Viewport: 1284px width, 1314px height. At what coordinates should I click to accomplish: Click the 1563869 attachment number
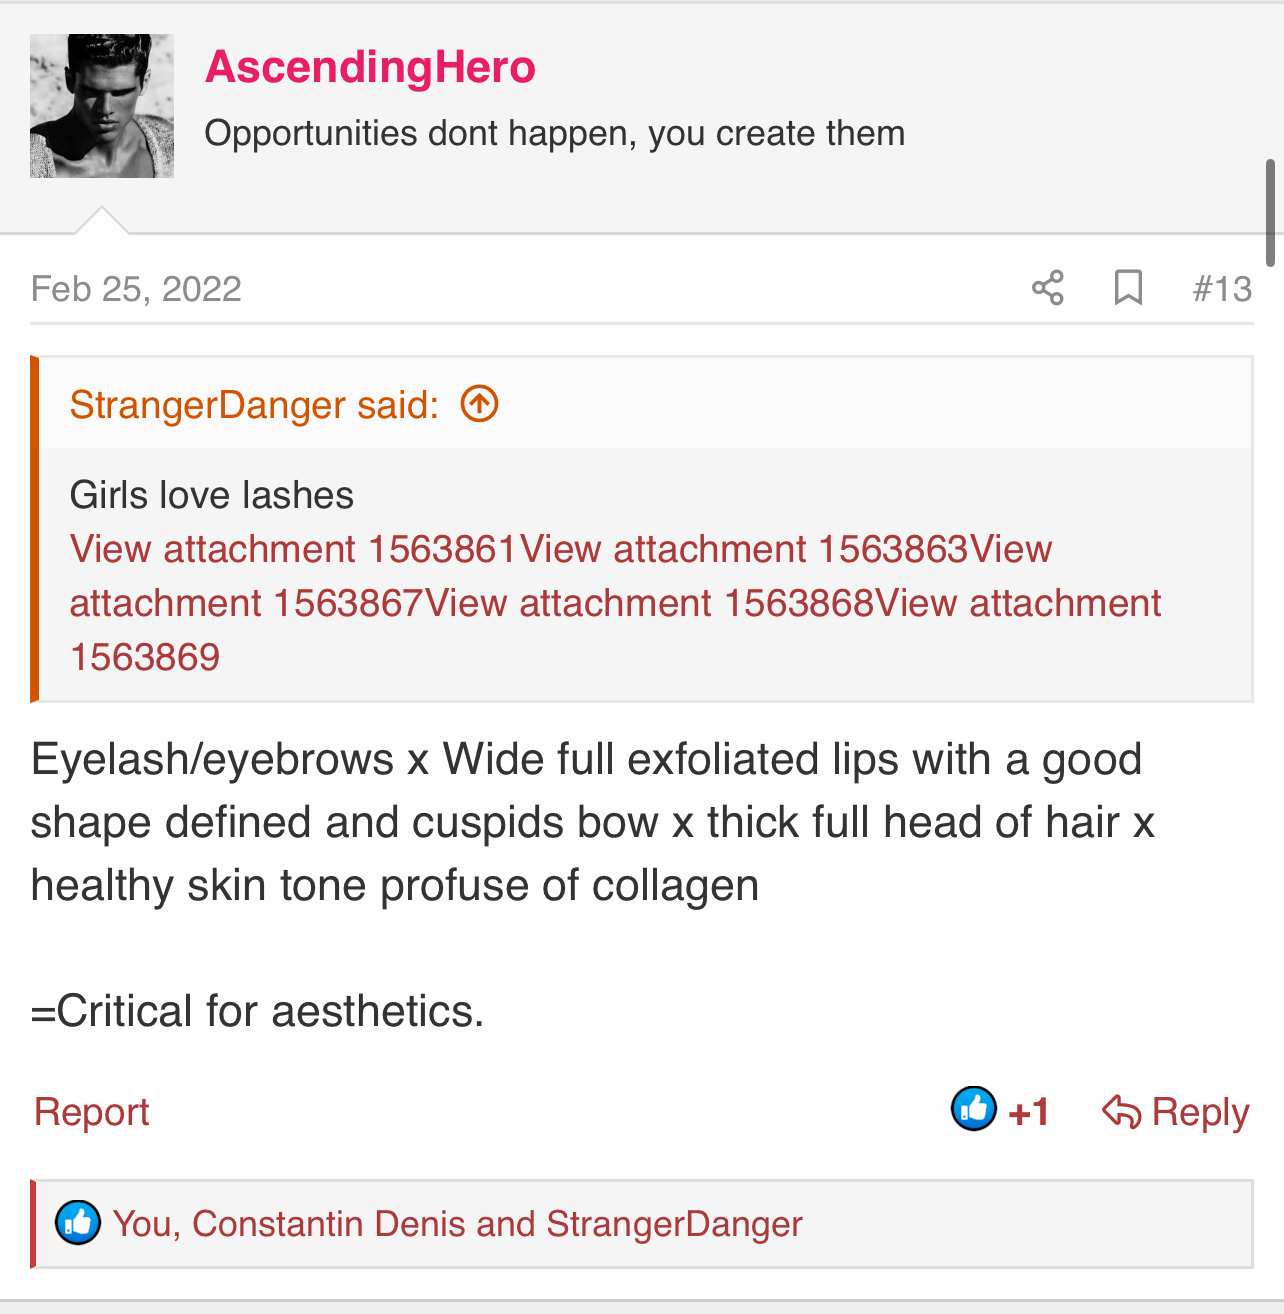[145, 657]
